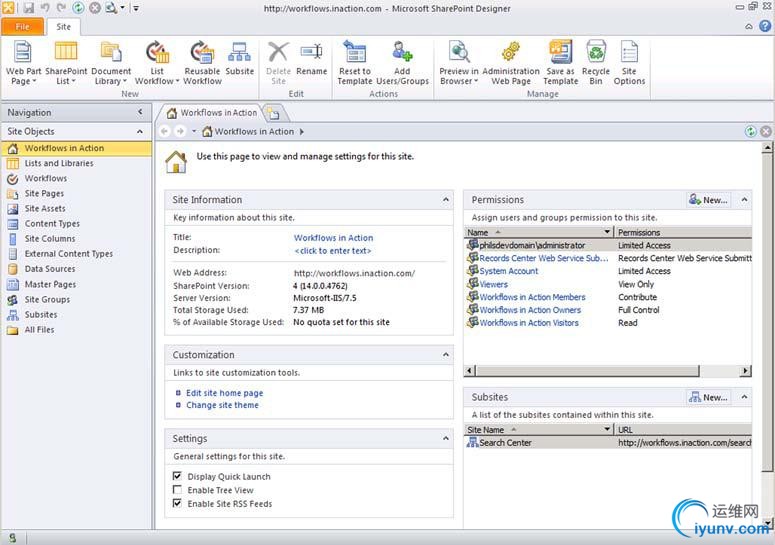Screen dimensions: 775x545
Task: Open Site Columns
Action: (77, 239)
